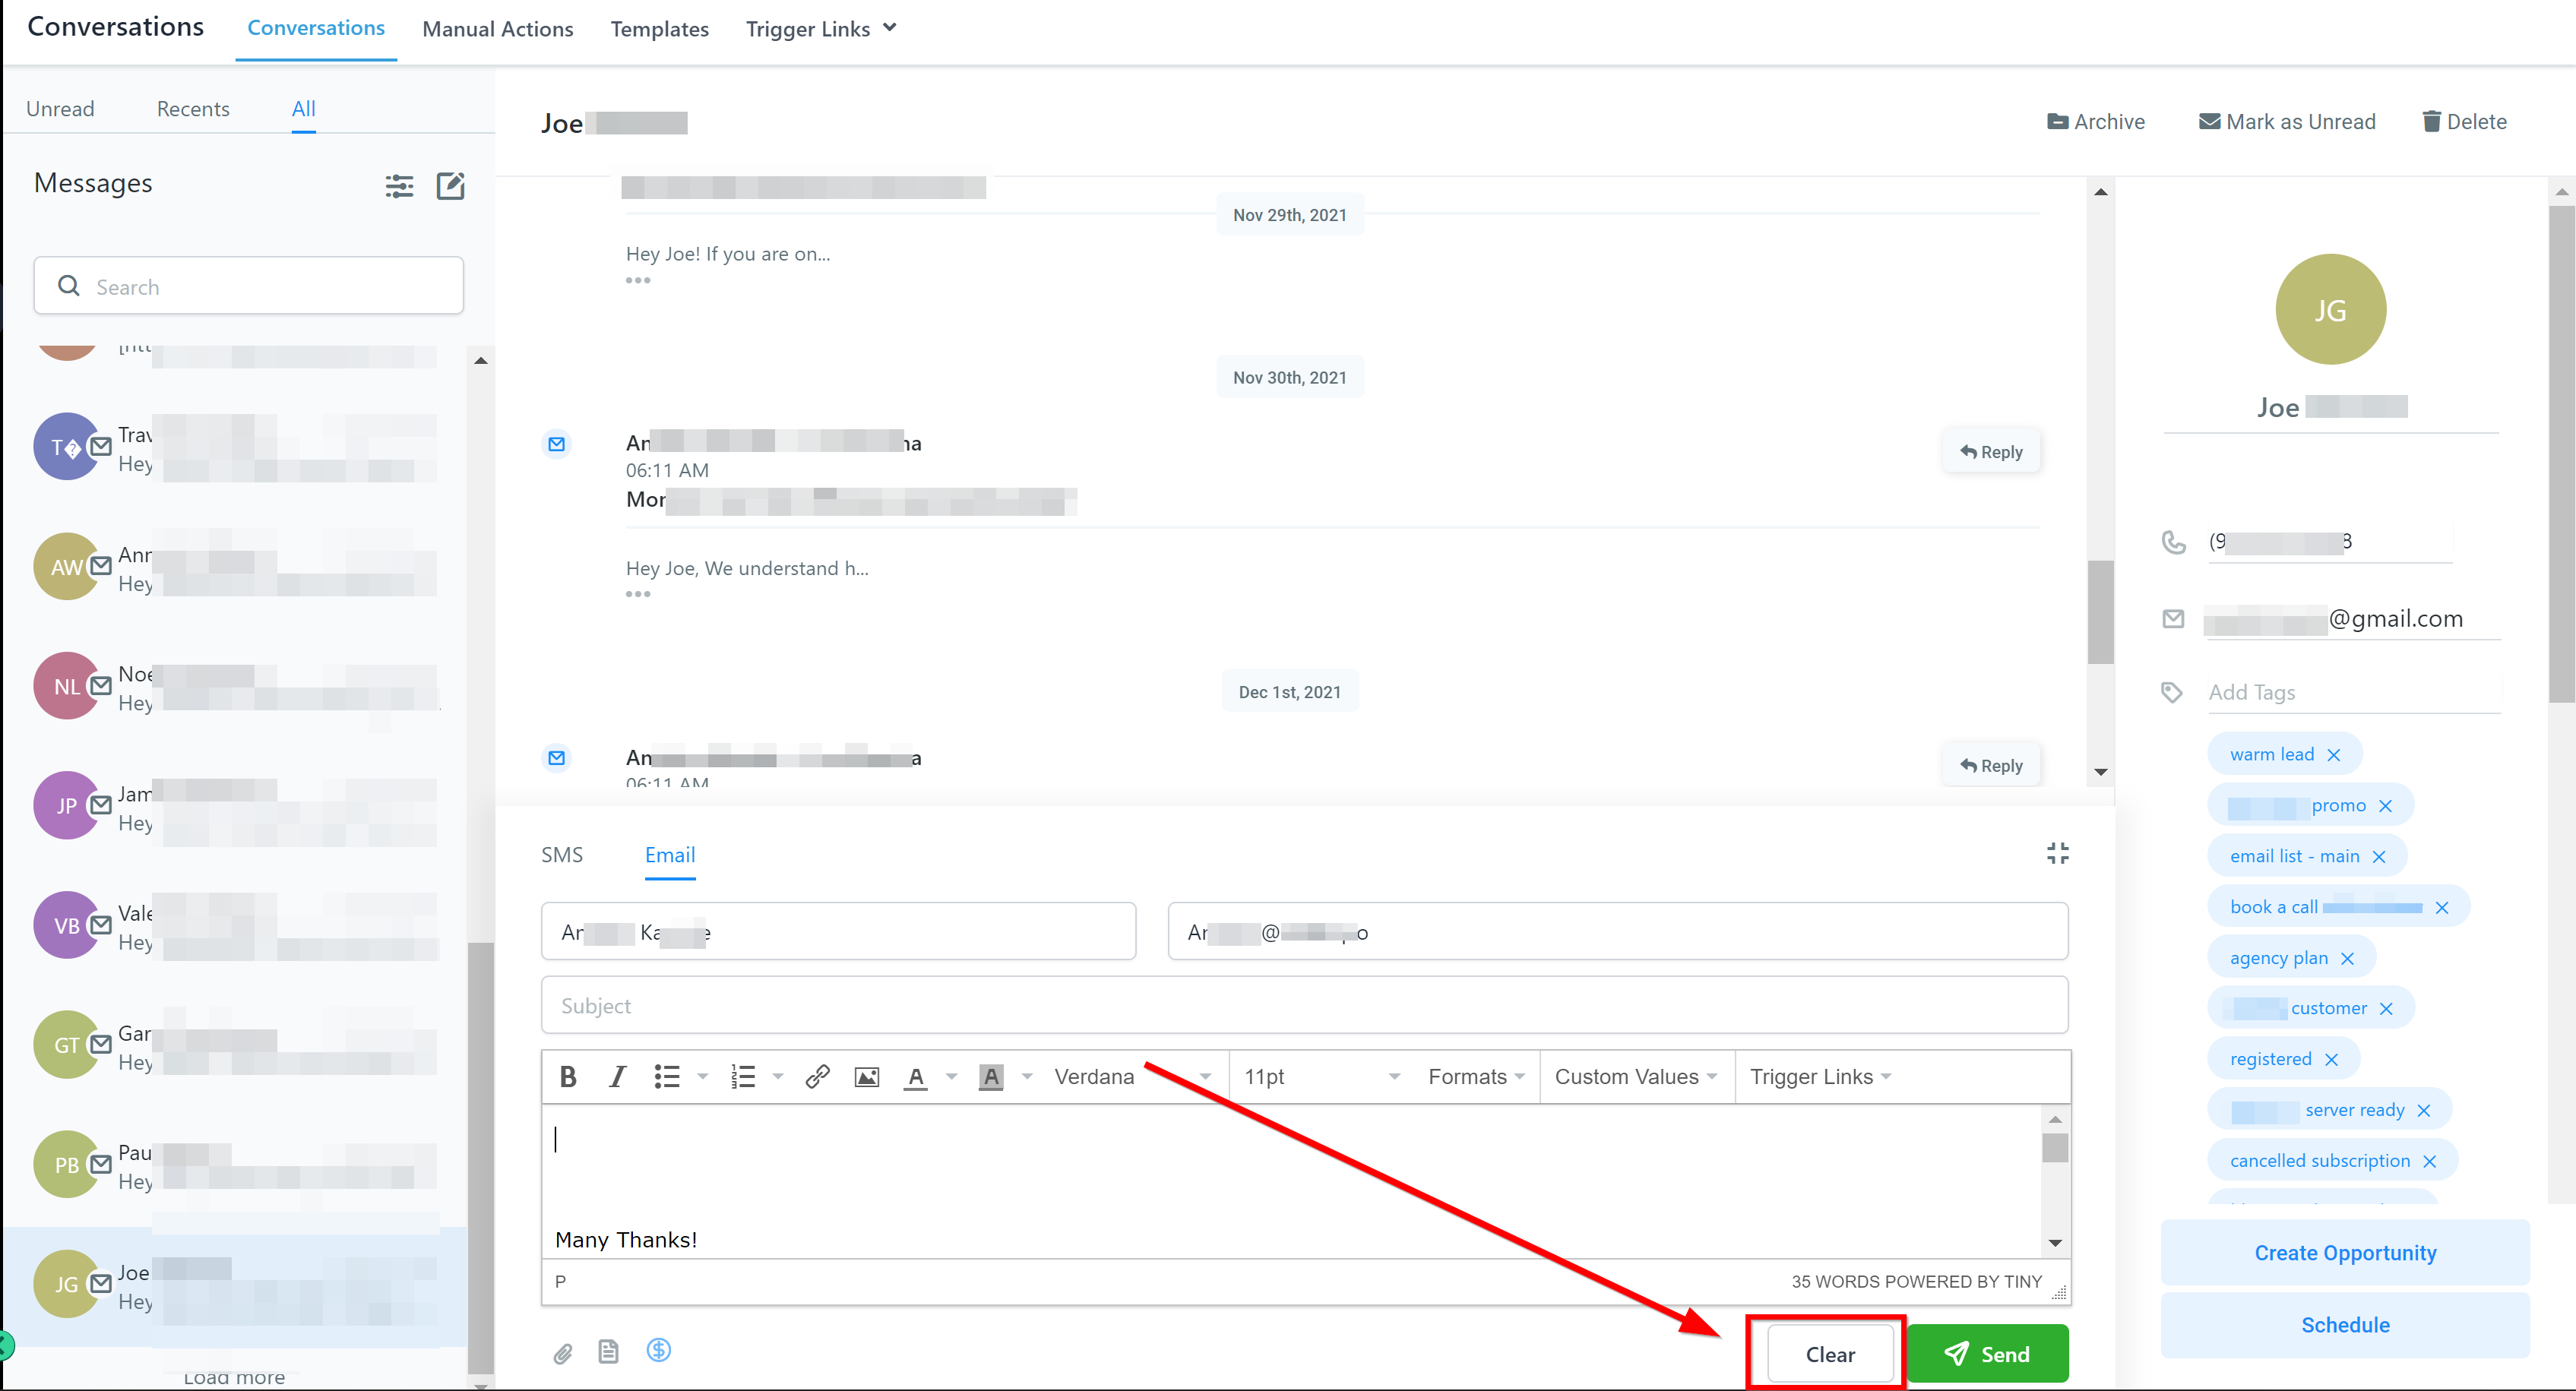Click the Create Opportunity button
2576x1391 pixels.
pos(2344,1253)
